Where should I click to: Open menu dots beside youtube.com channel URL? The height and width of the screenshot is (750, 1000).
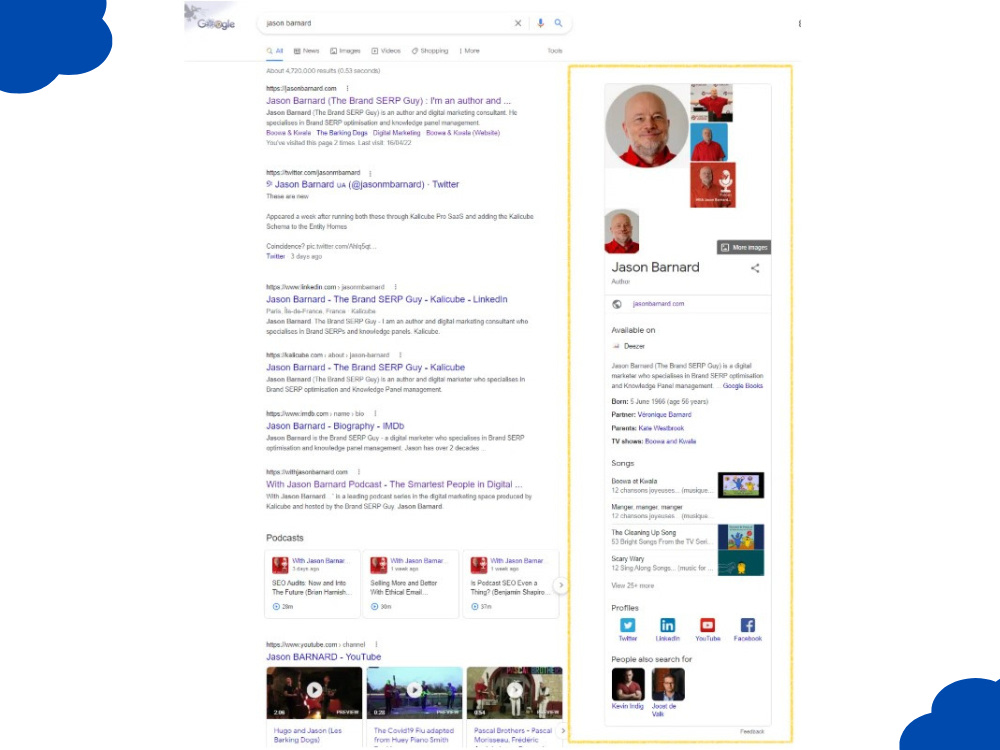click(x=376, y=645)
